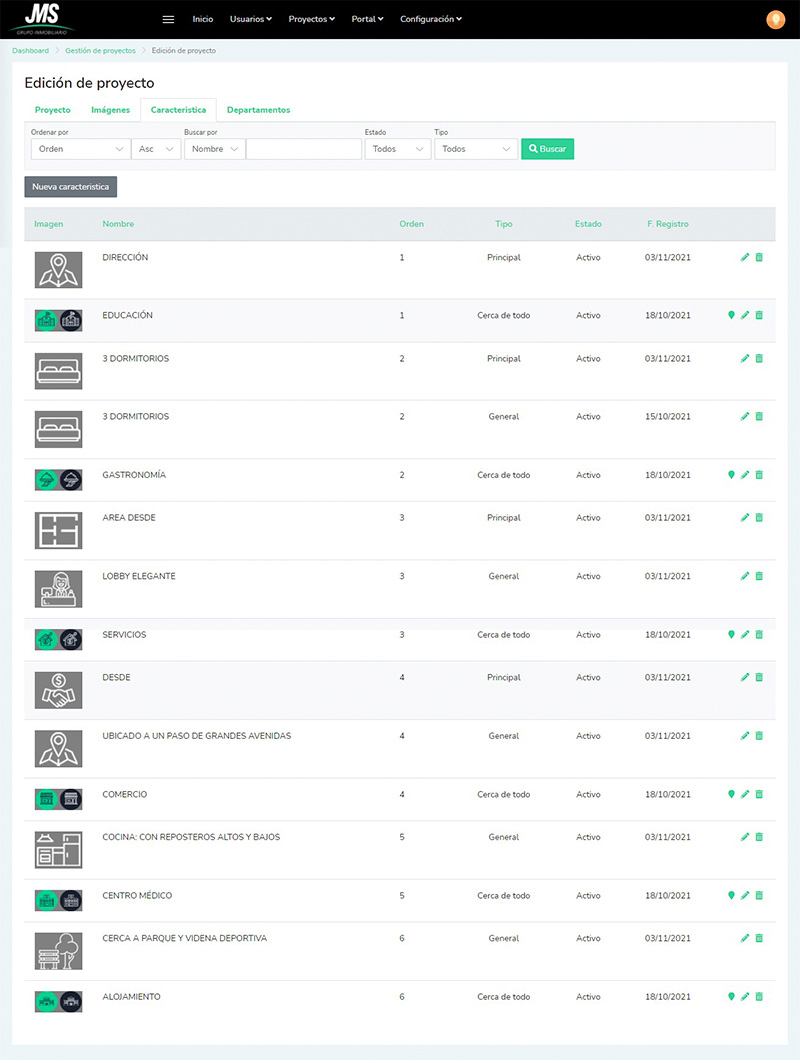Screen dimensions: 800x1063
Task: Delete the DIRECCIÓN row with trash icon
Action: tap(759, 258)
